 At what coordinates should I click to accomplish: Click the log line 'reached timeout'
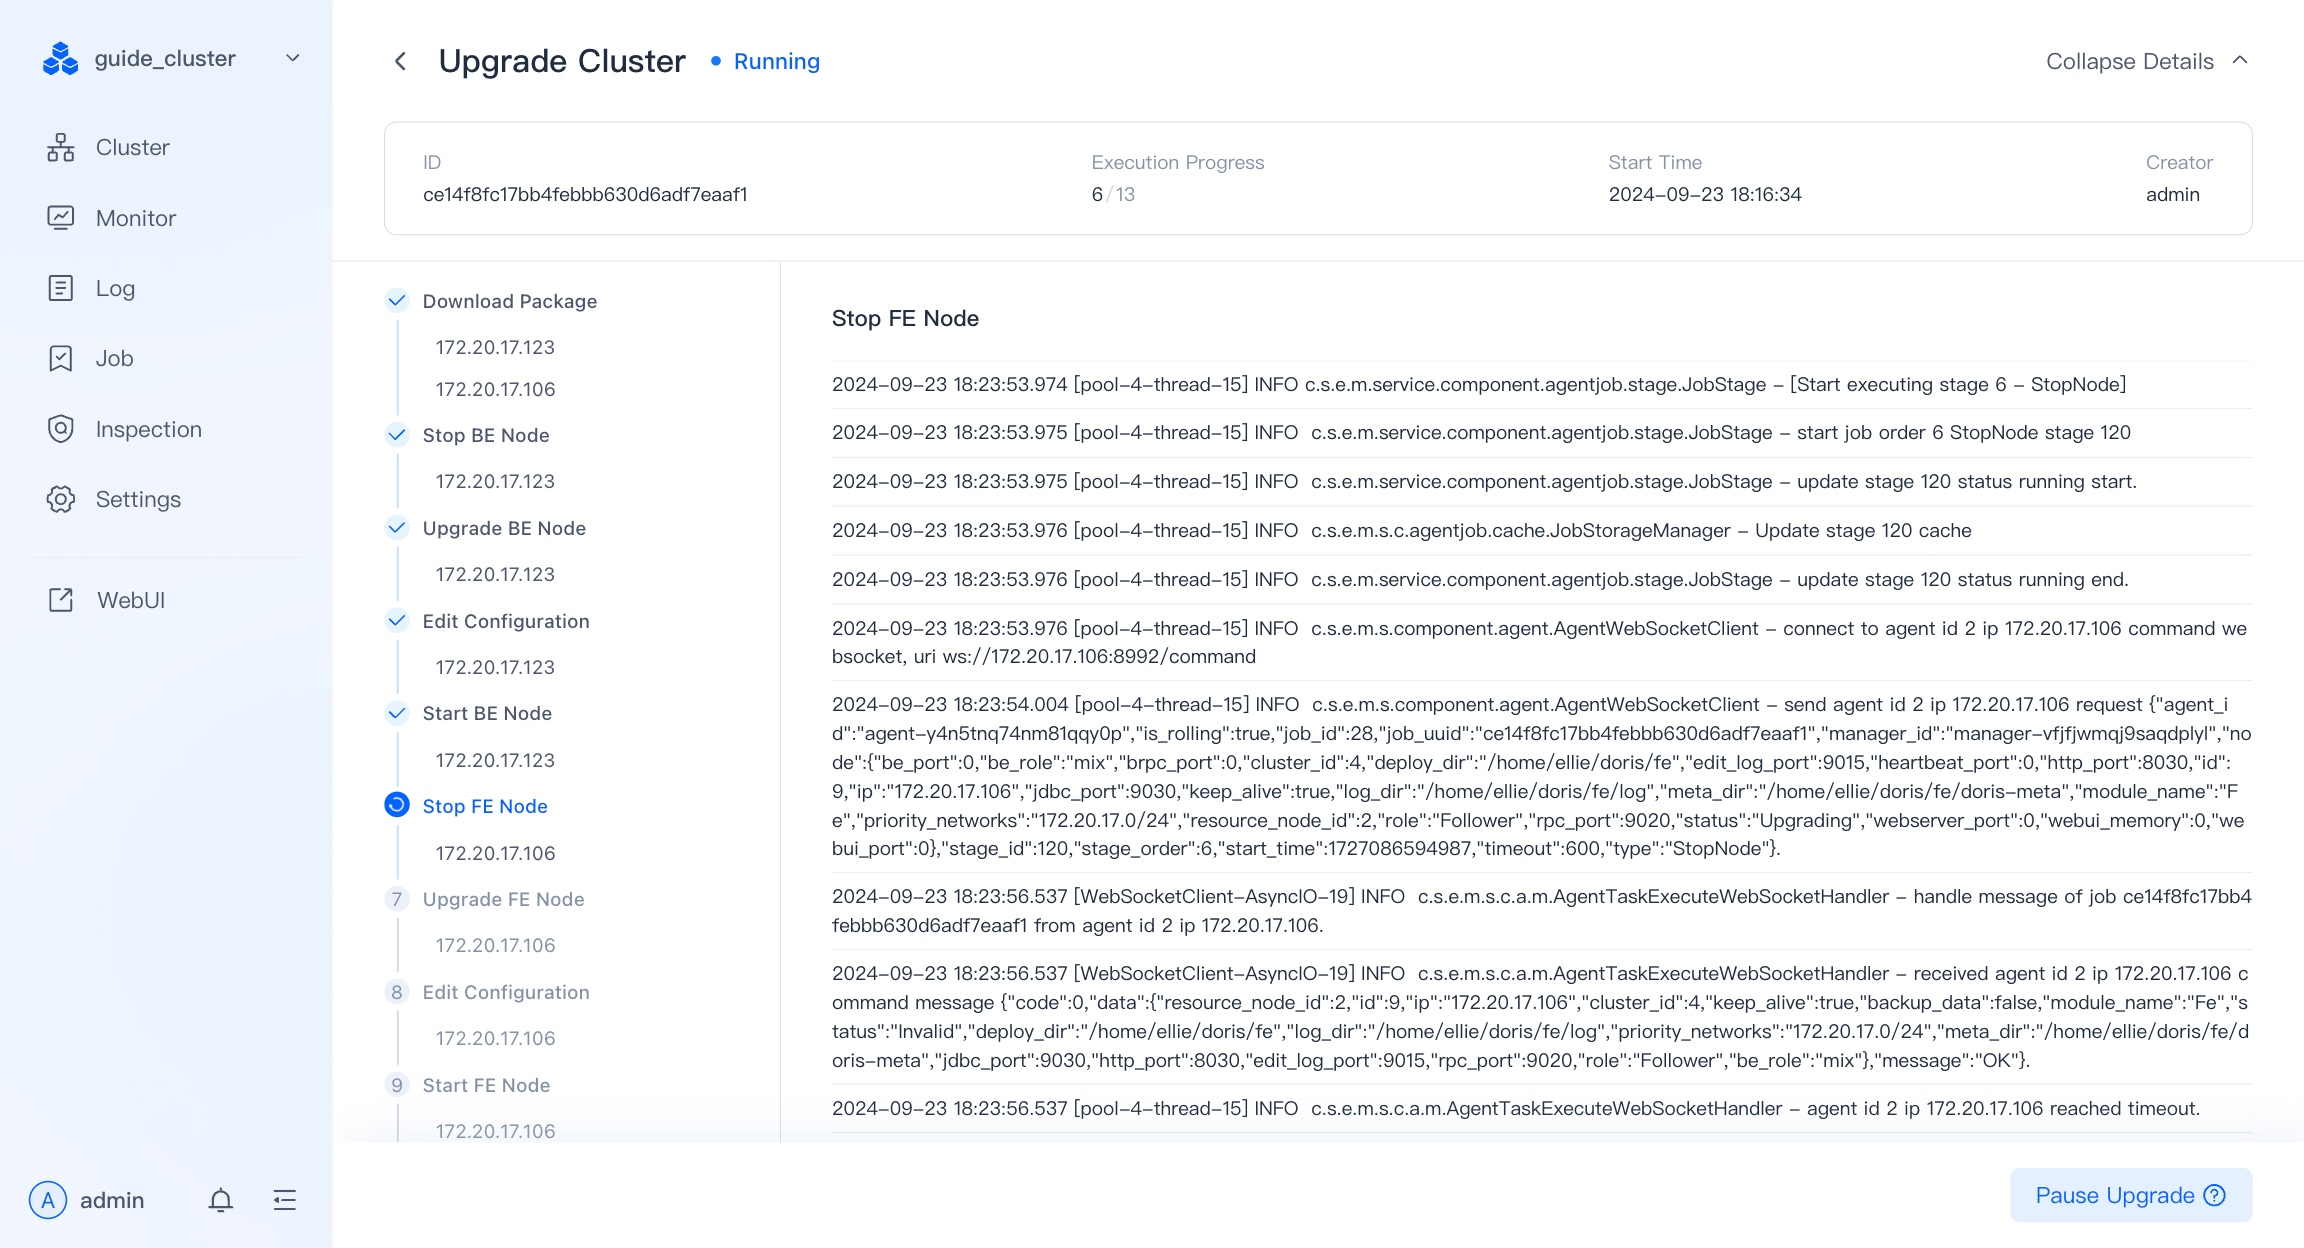(x=1516, y=1108)
